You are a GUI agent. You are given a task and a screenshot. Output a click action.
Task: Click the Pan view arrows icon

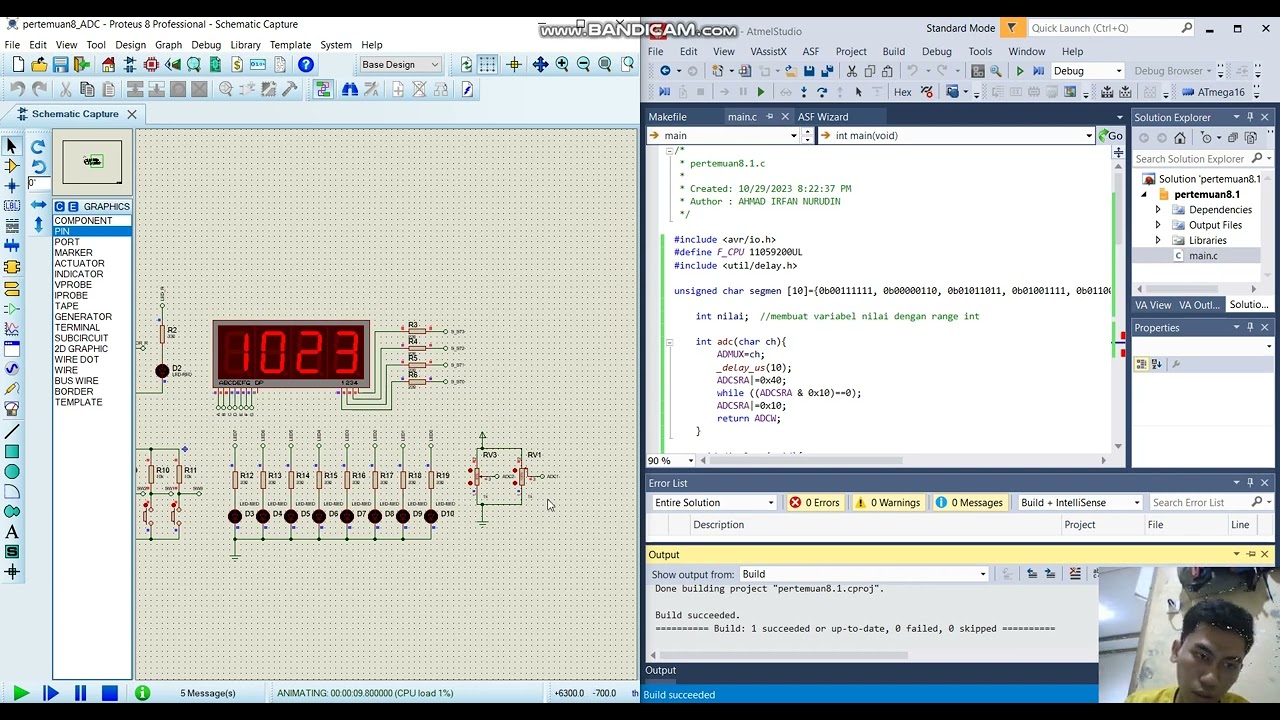coord(540,65)
